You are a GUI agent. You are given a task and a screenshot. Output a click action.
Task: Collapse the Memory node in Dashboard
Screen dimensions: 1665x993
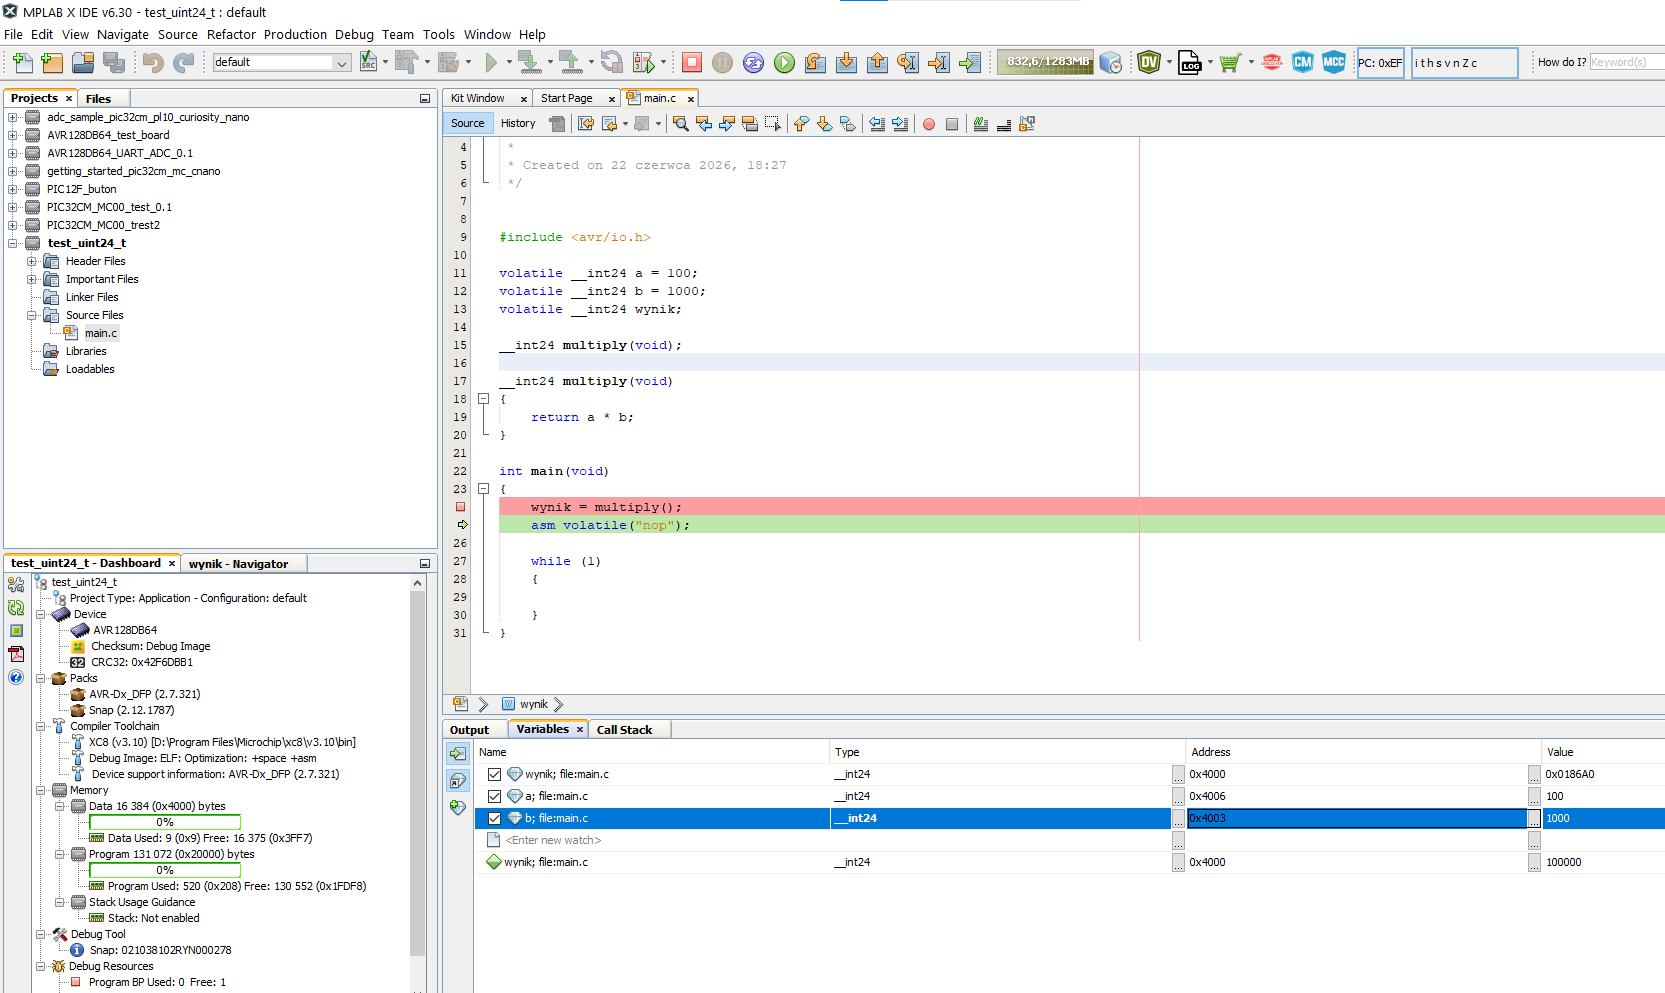click(x=41, y=790)
